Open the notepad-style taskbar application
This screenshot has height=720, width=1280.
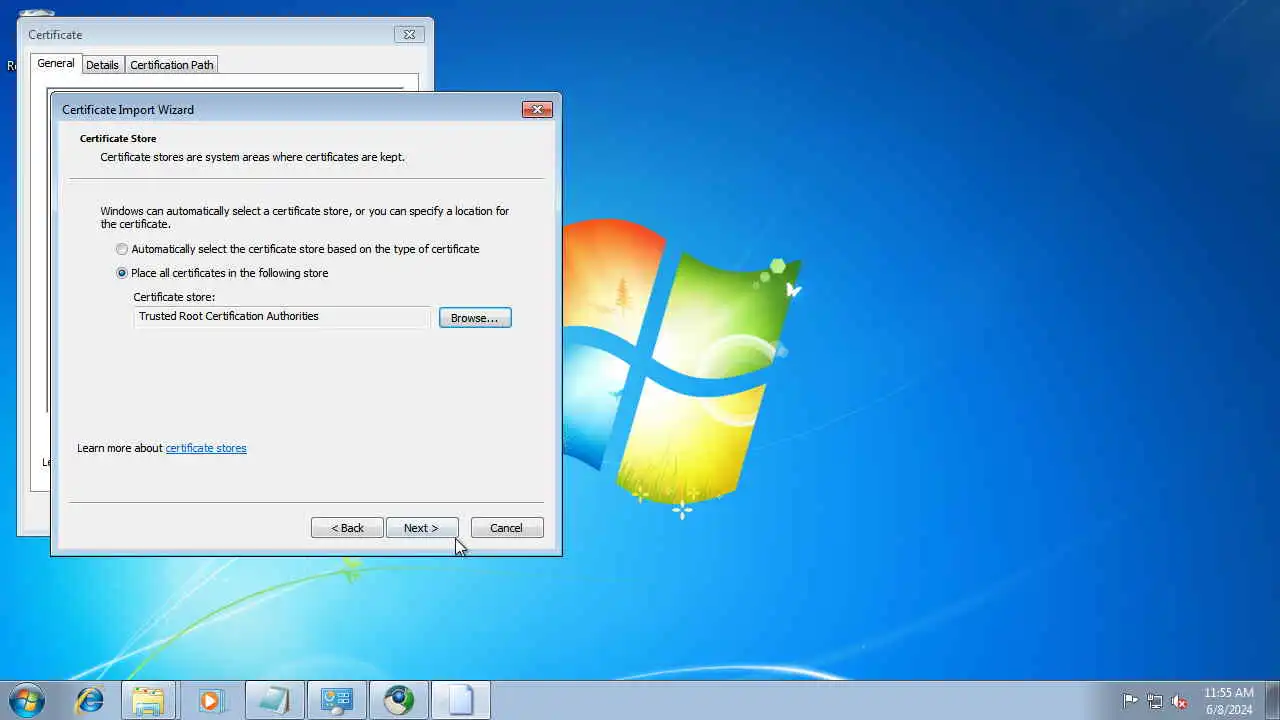coord(274,700)
